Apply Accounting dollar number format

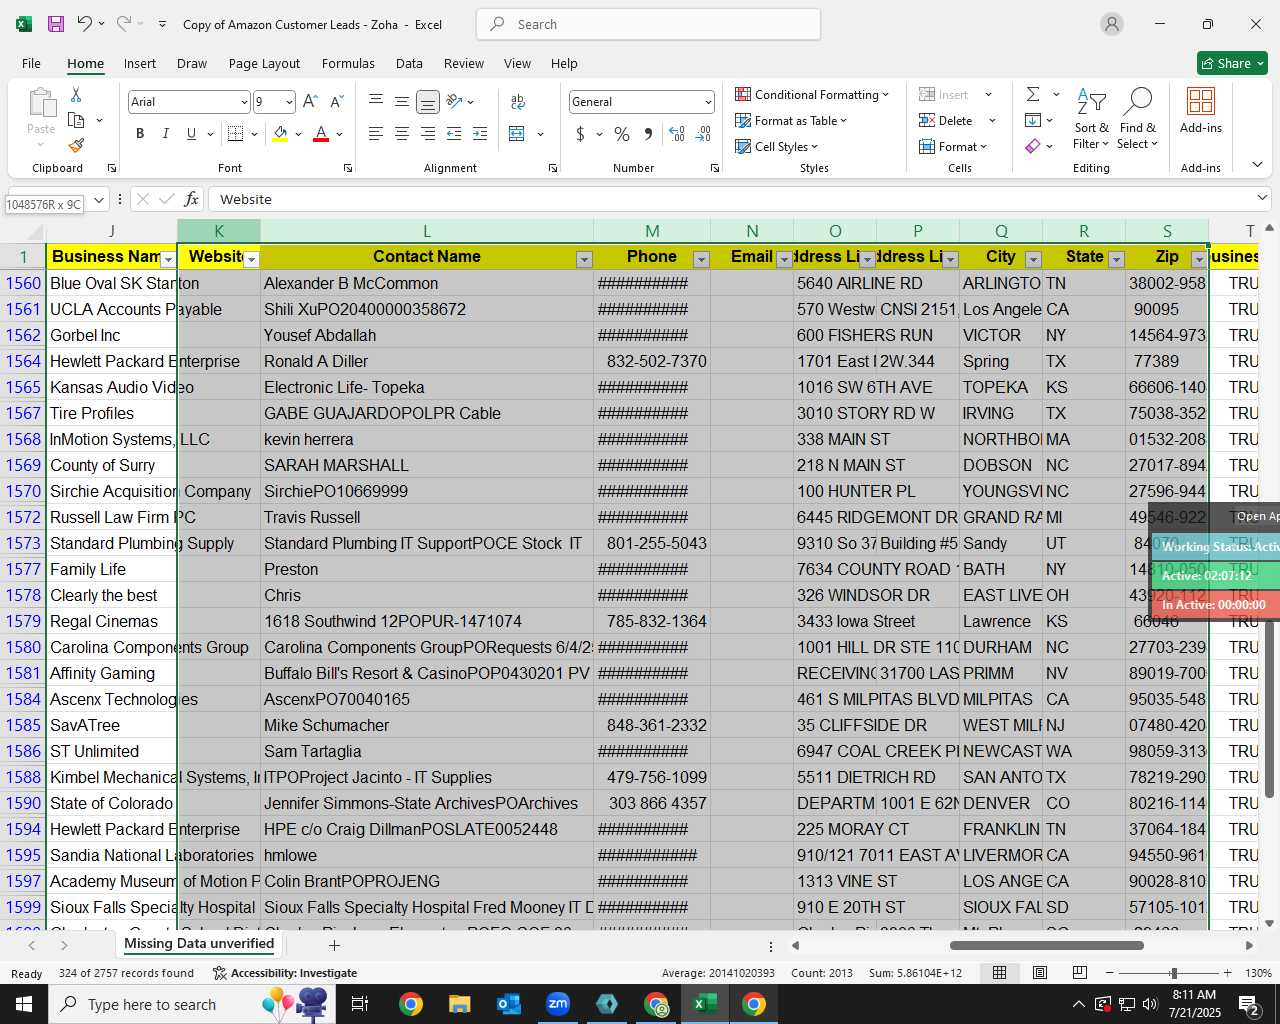[x=580, y=134]
